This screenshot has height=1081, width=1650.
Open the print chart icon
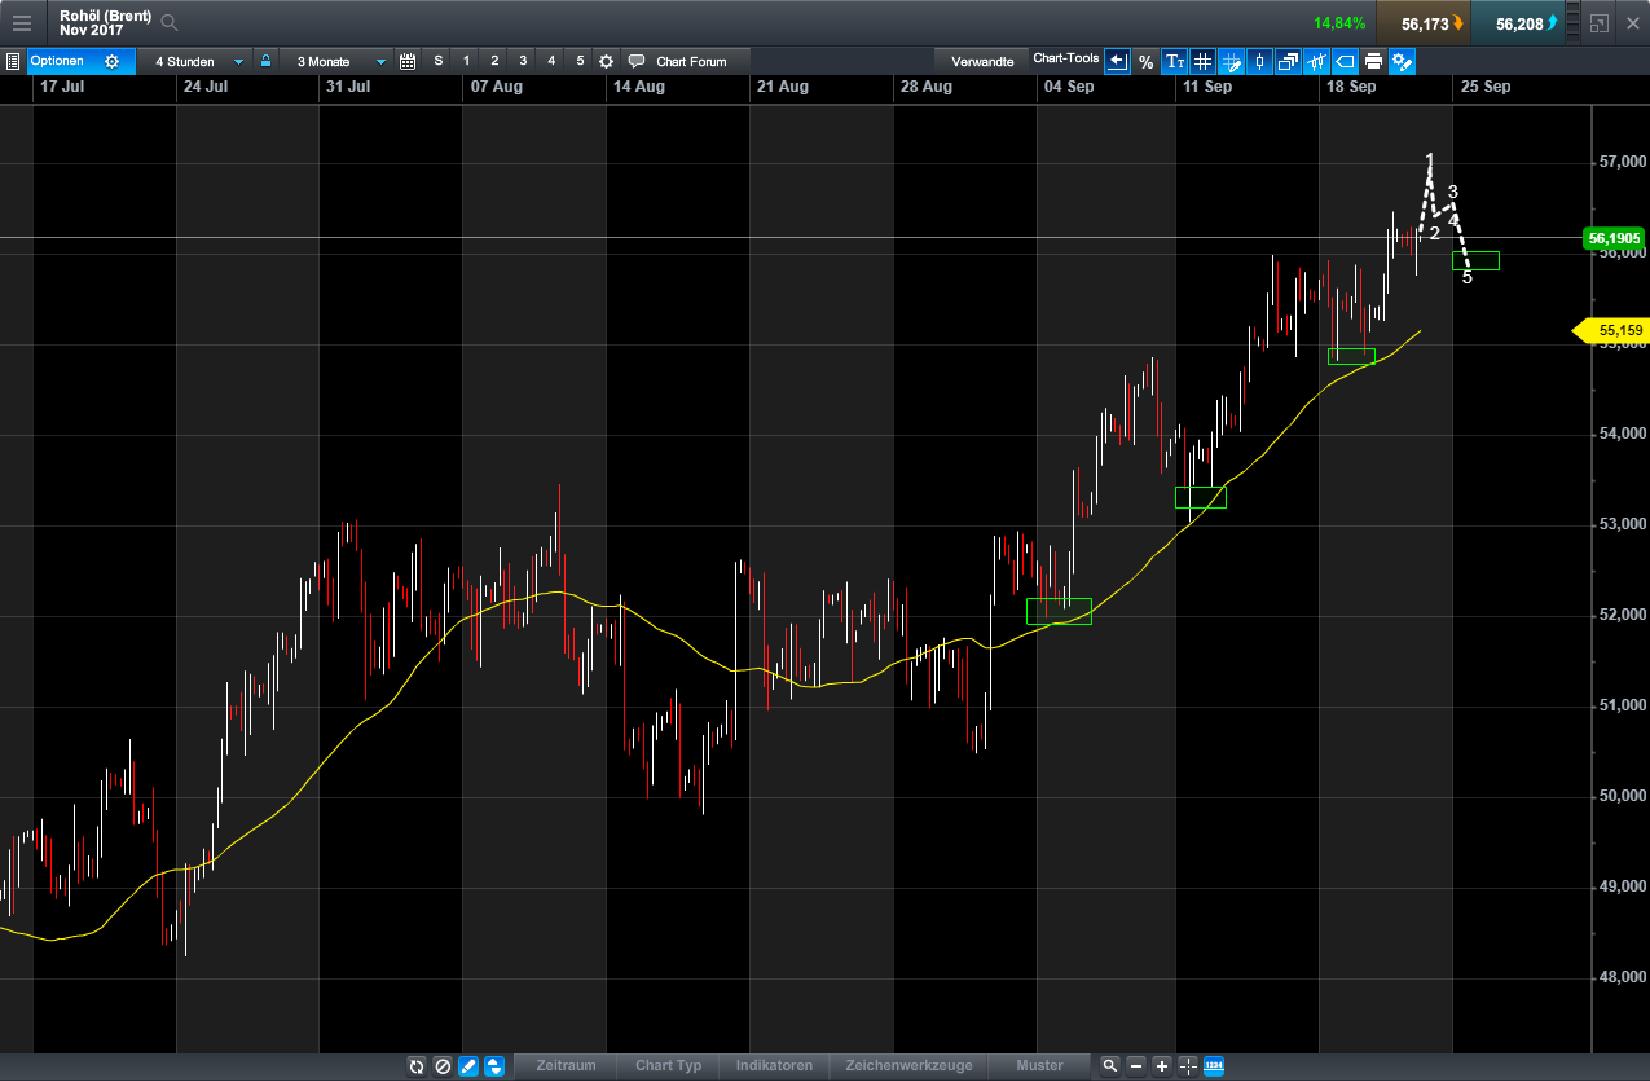click(1374, 61)
